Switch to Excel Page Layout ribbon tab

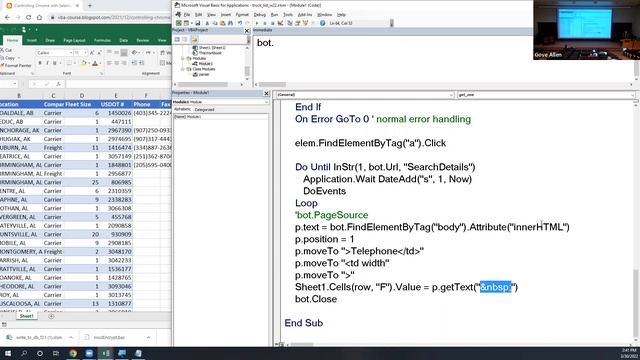tap(74, 40)
